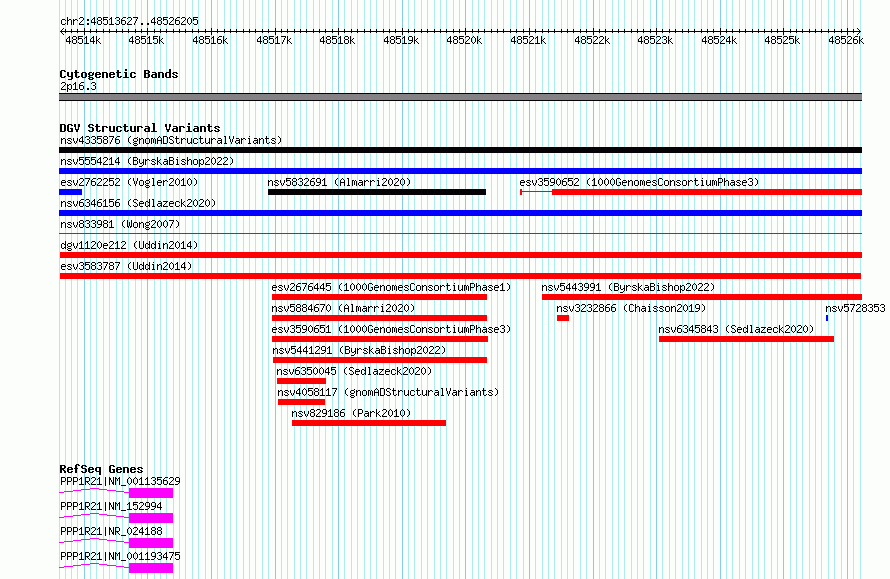This screenshot has width=890, height=579.
Task: Click the chr2:48513627..48526205 coordinate label
Action: 129,21
